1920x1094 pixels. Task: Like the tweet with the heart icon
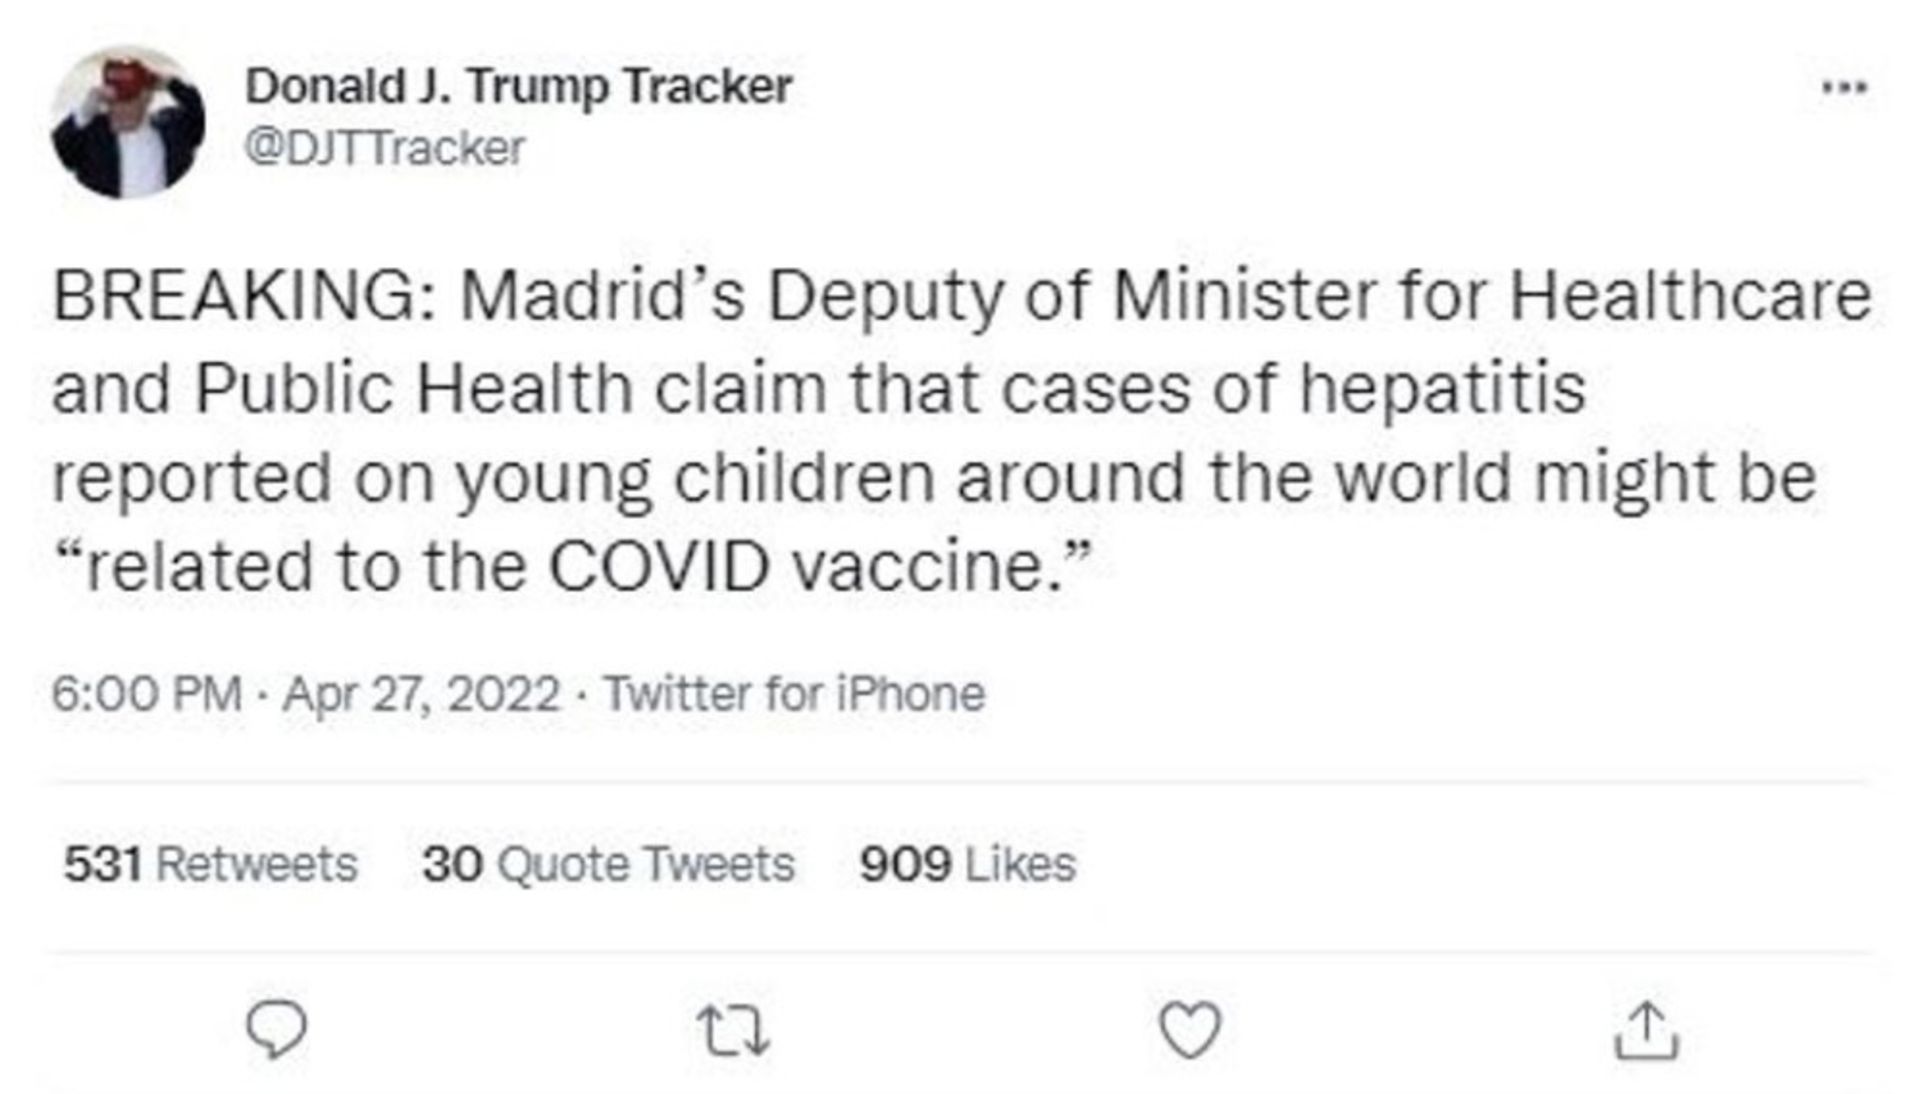pyautogui.click(x=1190, y=1030)
